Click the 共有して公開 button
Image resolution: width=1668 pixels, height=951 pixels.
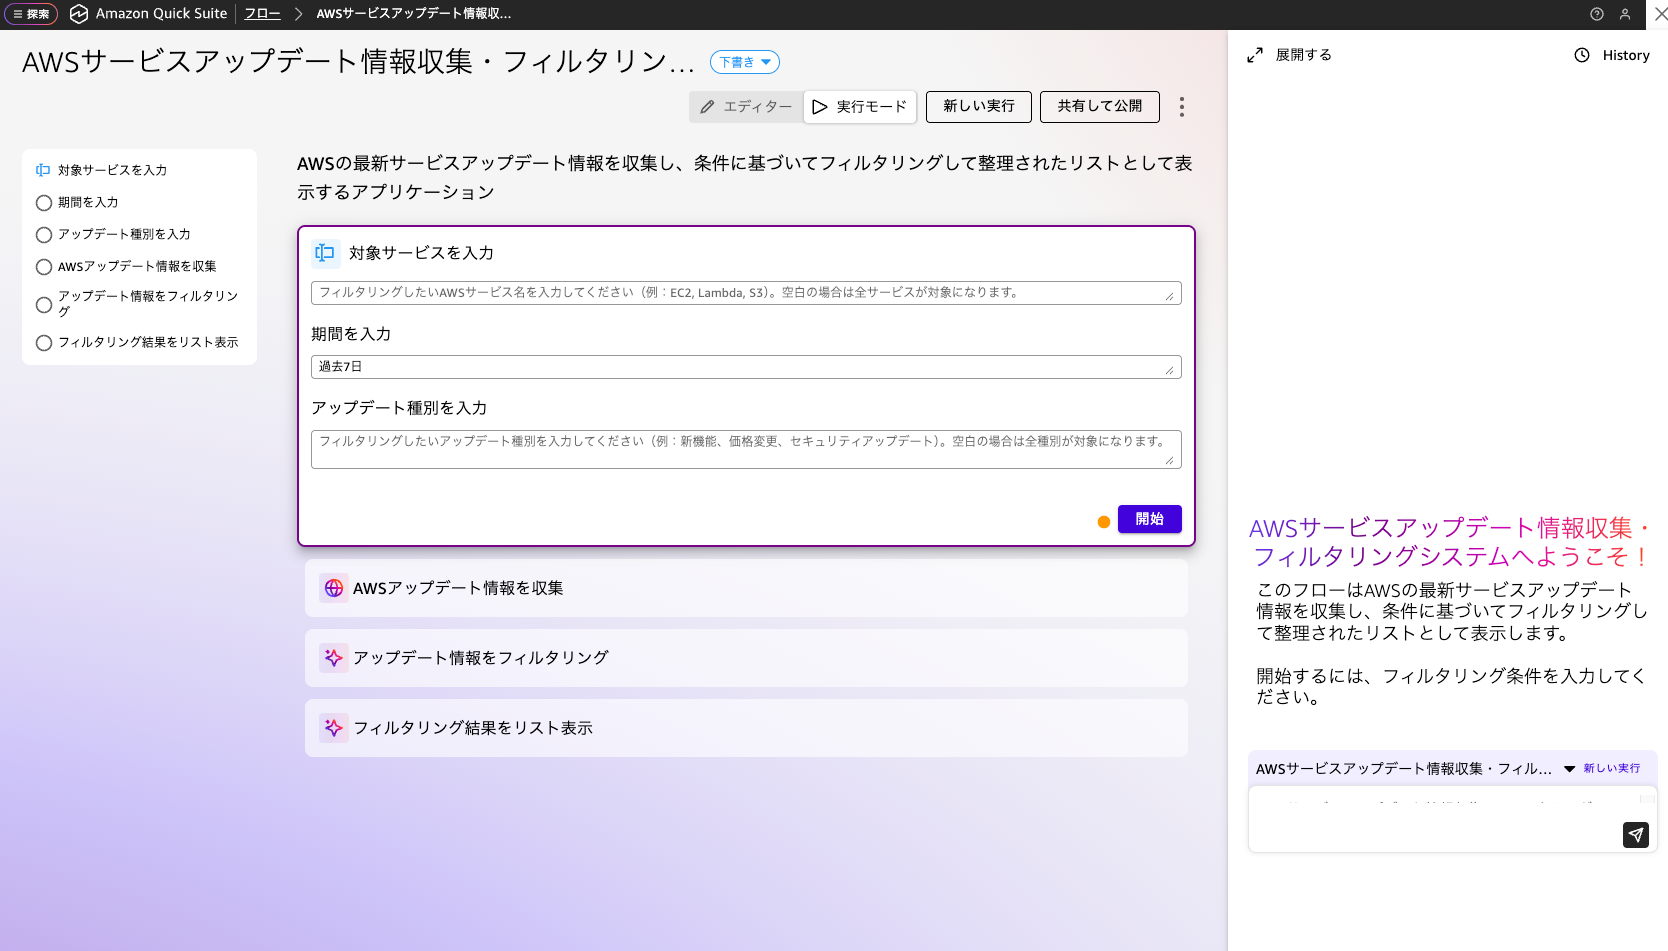point(1099,107)
